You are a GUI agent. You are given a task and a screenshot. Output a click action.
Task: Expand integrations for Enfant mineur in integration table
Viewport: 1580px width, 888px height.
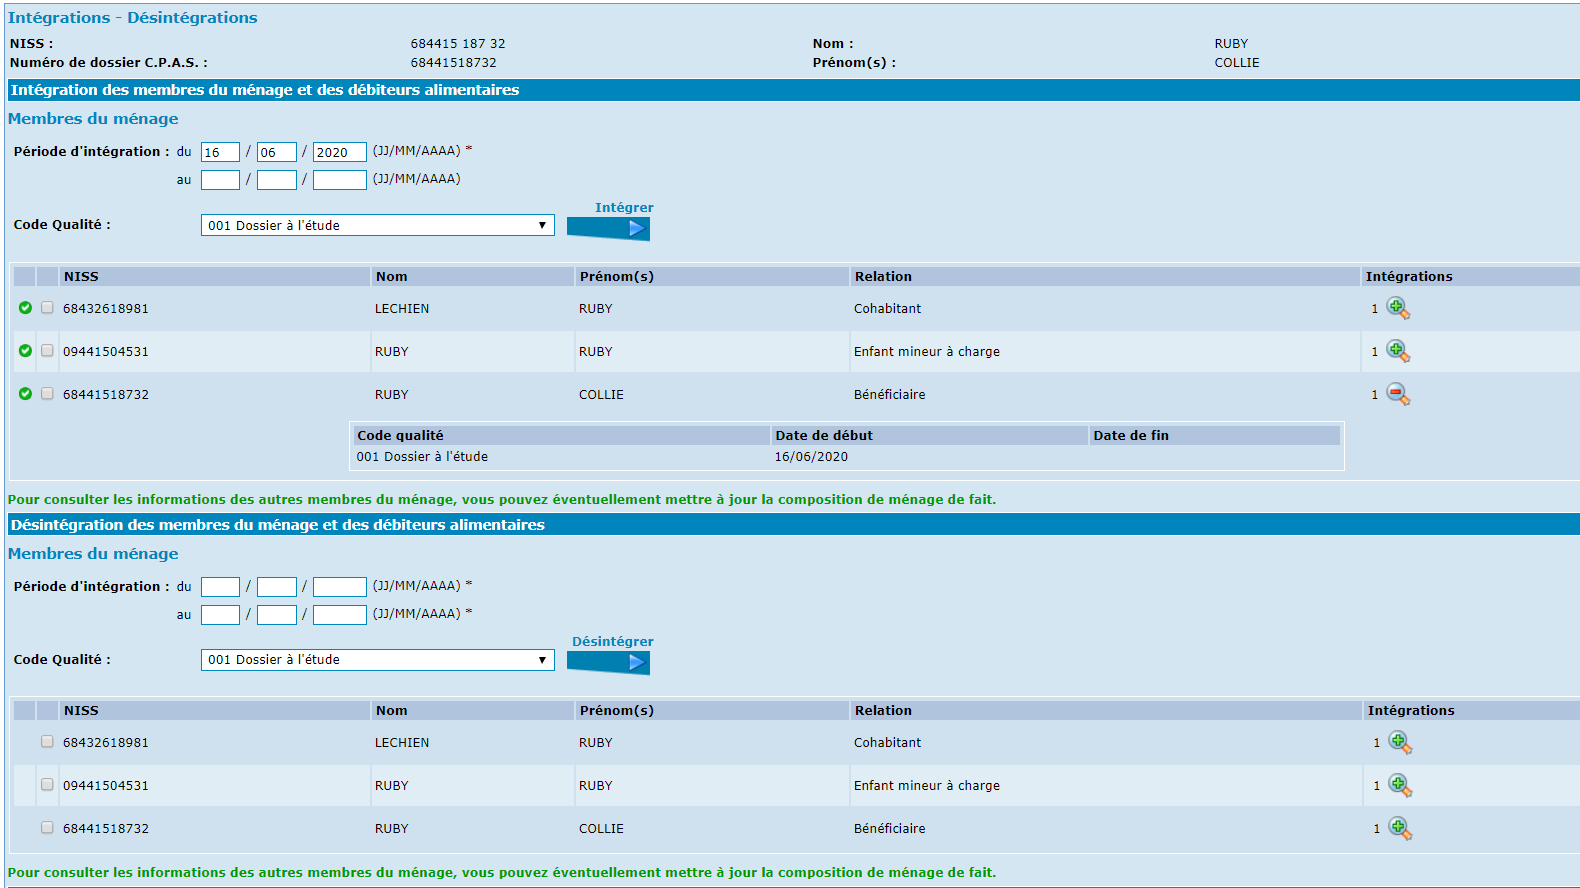tap(1398, 352)
